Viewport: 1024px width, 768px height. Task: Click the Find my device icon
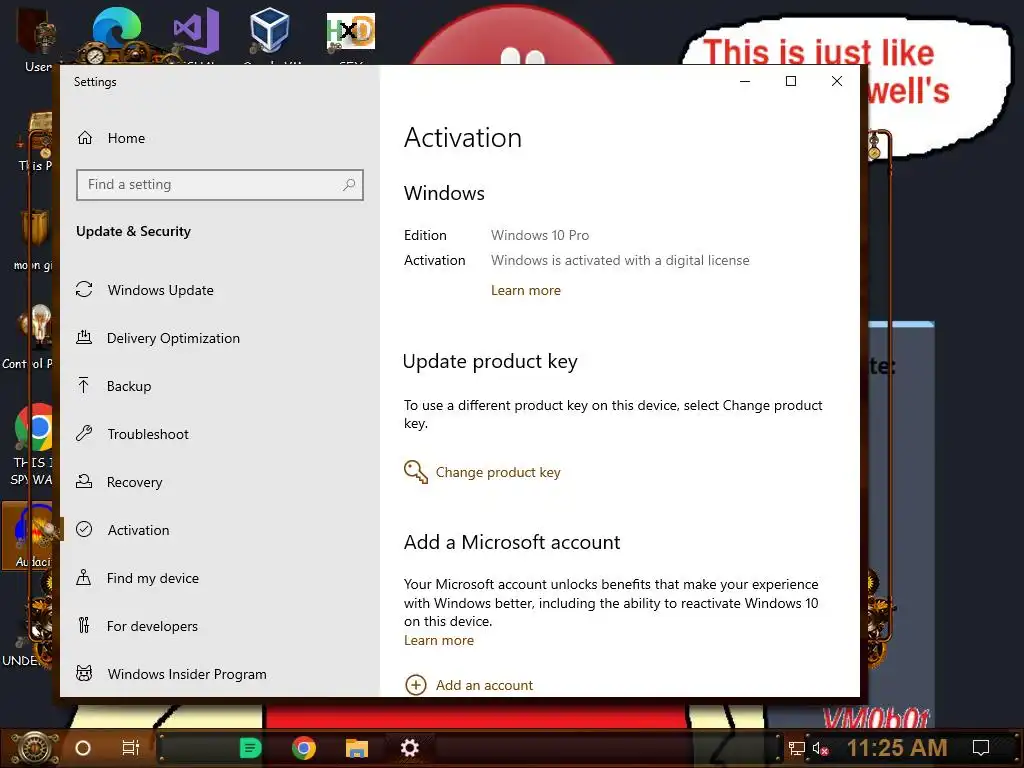click(x=84, y=577)
